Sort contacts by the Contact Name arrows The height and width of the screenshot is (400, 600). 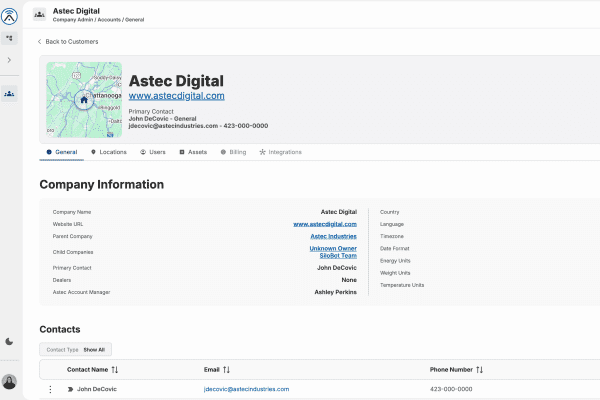[114, 369]
